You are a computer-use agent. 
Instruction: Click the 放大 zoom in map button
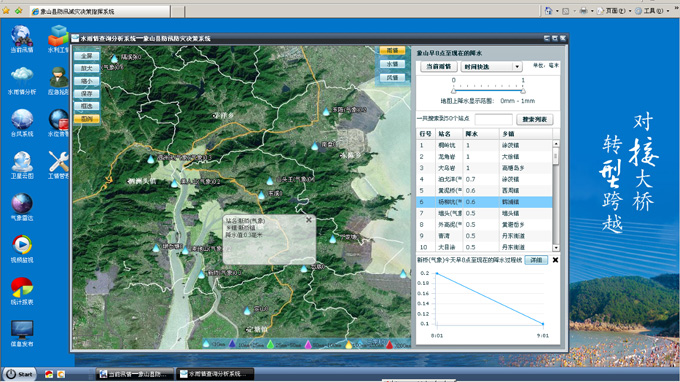coord(87,69)
